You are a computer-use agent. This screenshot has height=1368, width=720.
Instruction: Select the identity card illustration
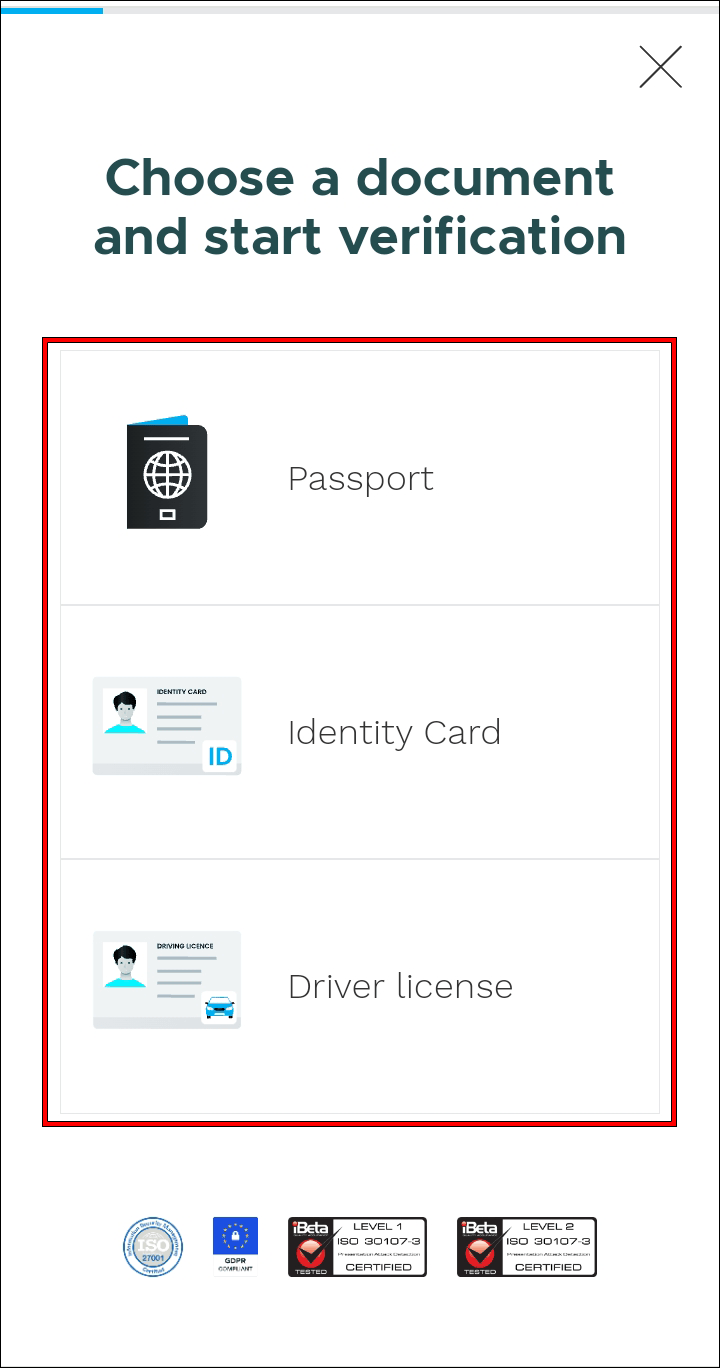pyautogui.click(x=167, y=726)
